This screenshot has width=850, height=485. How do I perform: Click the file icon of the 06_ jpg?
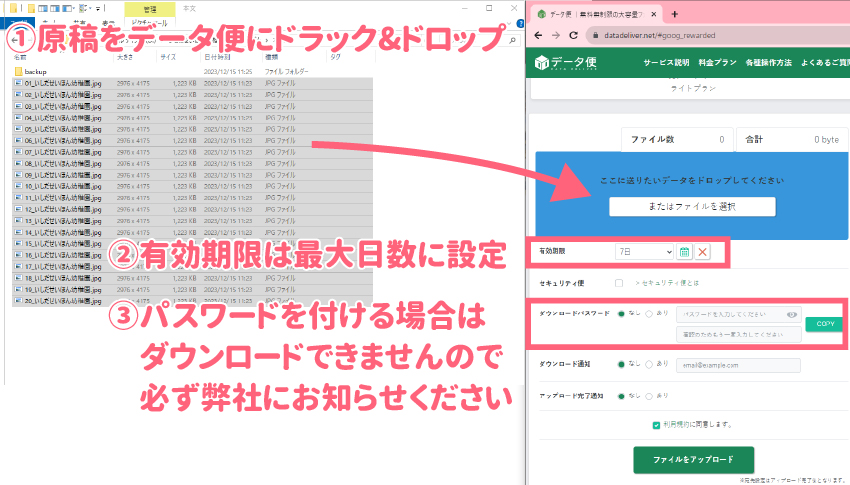click(18, 140)
